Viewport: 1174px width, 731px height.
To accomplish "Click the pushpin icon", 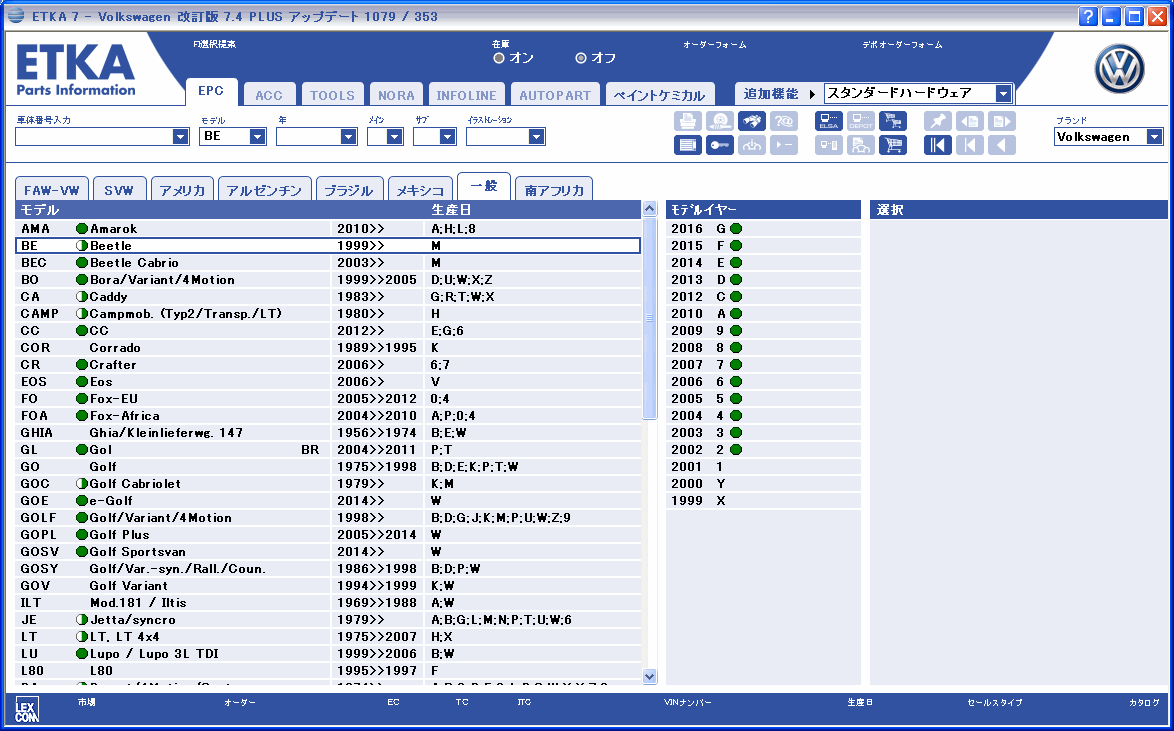I will tap(937, 121).
